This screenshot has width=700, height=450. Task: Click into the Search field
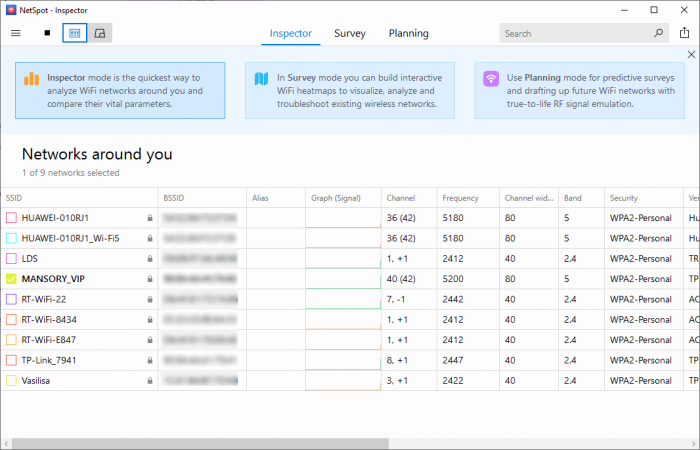coord(575,33)
